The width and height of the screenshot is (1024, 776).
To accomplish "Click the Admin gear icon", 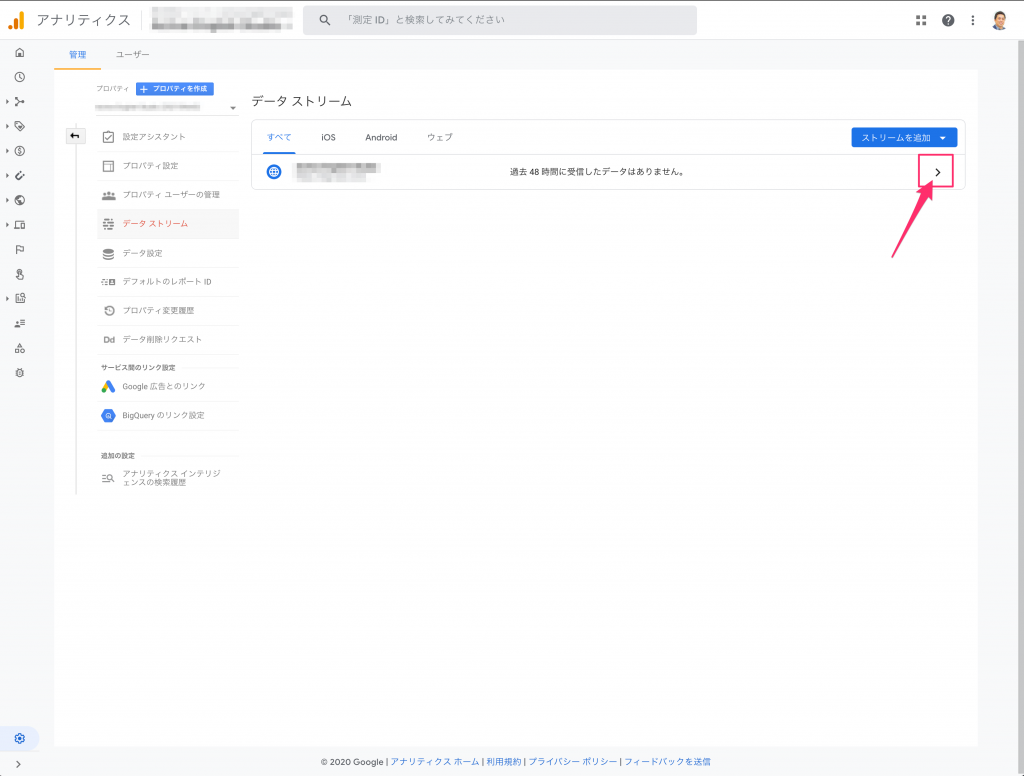I will [20, 739].
